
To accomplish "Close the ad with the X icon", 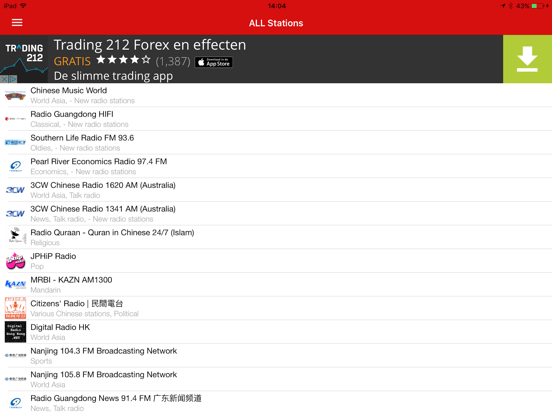I will click(4, 79).
